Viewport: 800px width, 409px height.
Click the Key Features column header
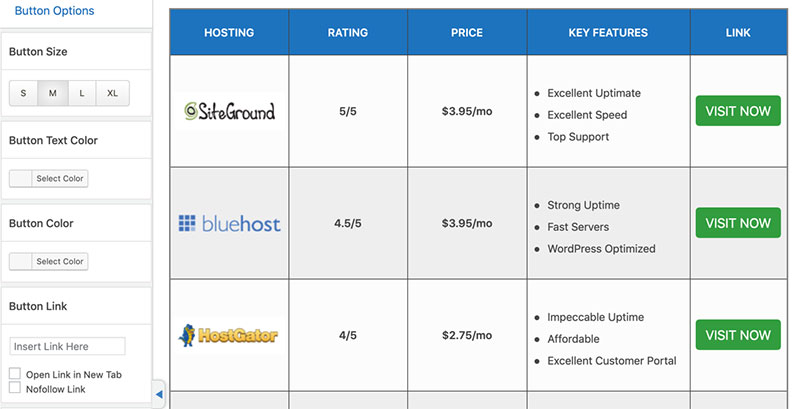(x=608, y=33)
